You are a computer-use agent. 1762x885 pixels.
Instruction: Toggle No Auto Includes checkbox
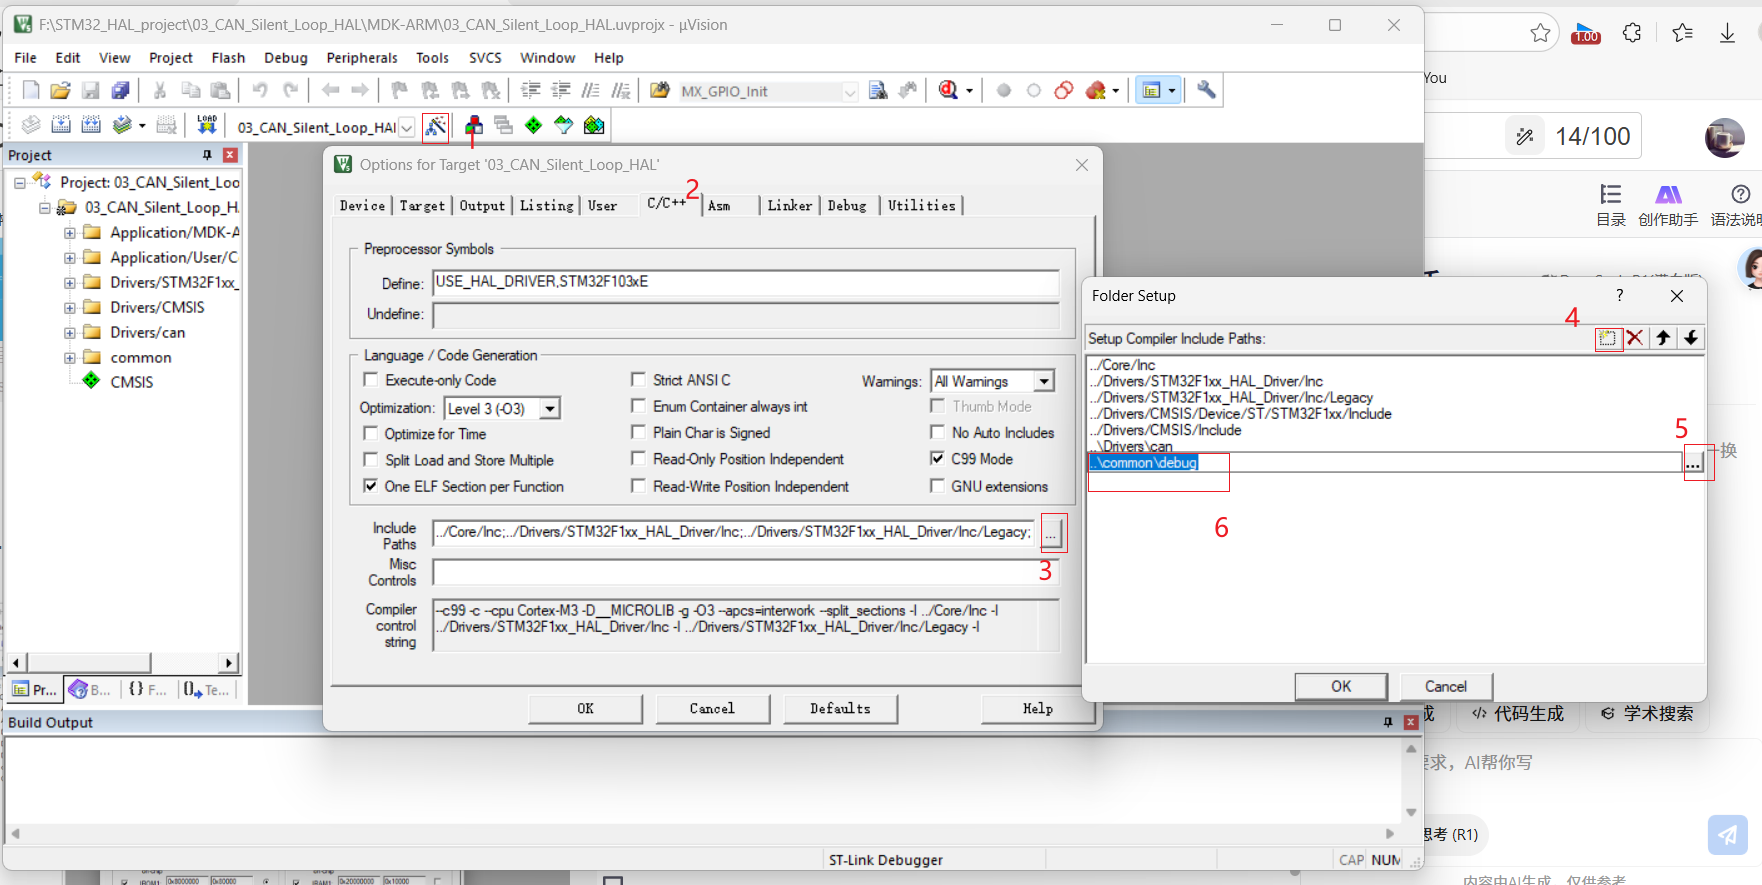coord(937,432)
